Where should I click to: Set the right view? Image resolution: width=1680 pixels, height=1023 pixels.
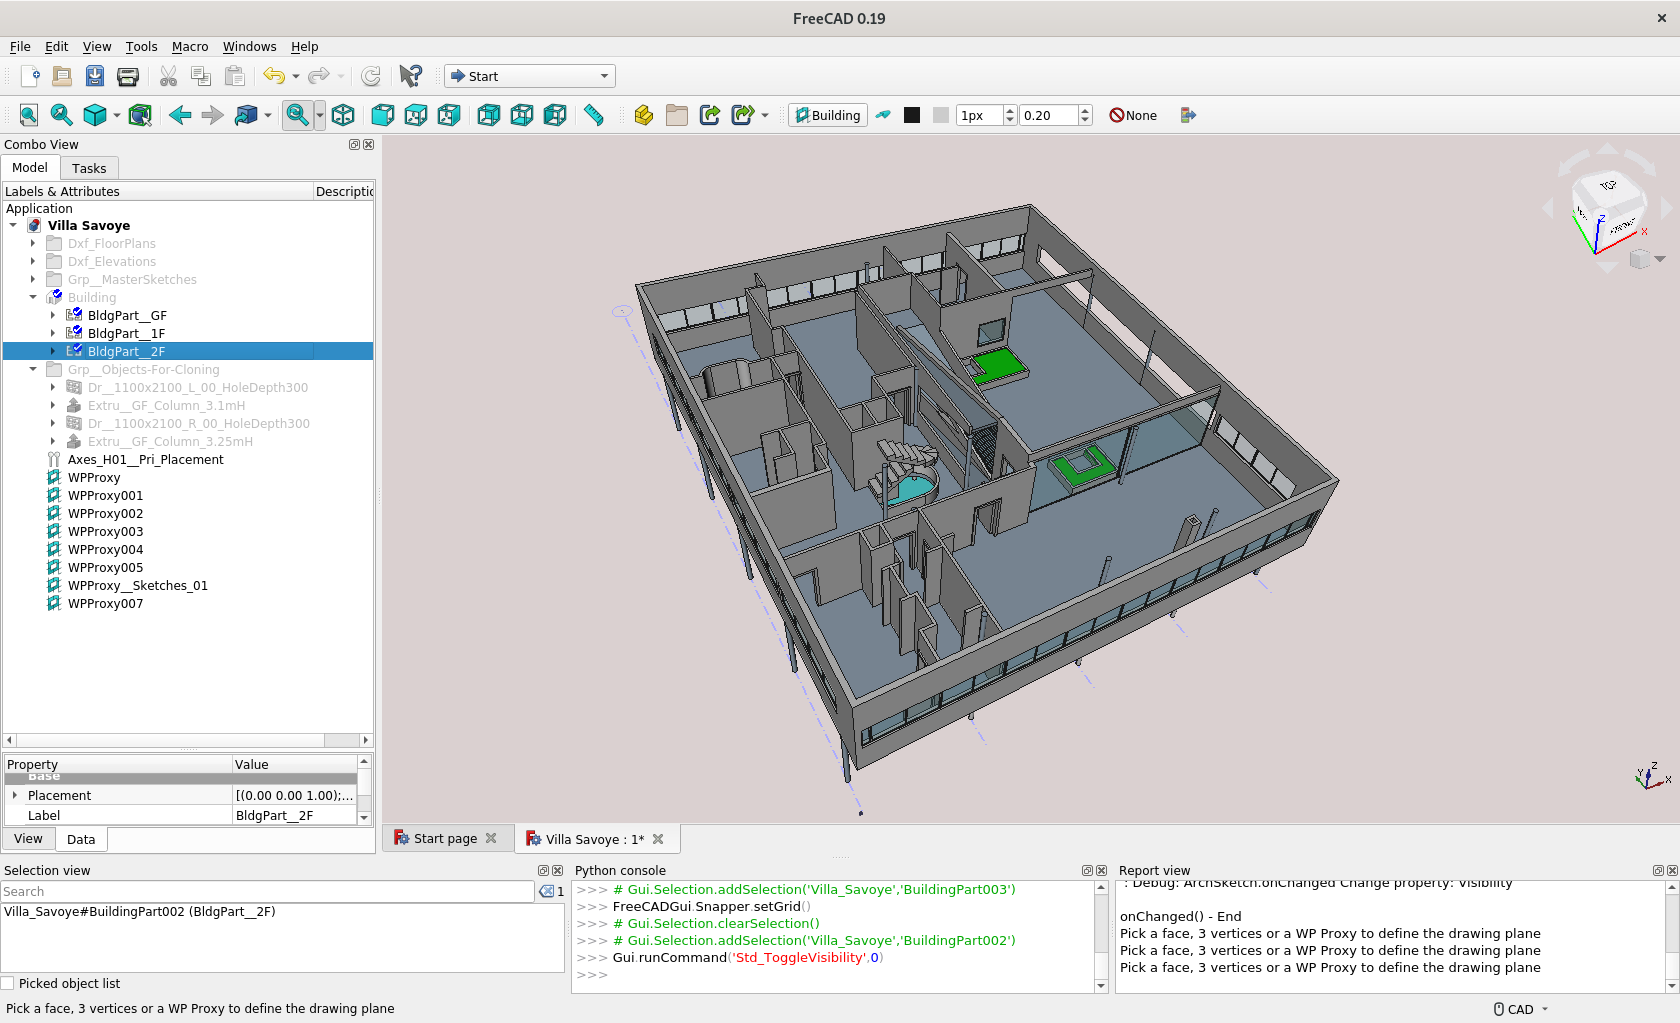449,115
